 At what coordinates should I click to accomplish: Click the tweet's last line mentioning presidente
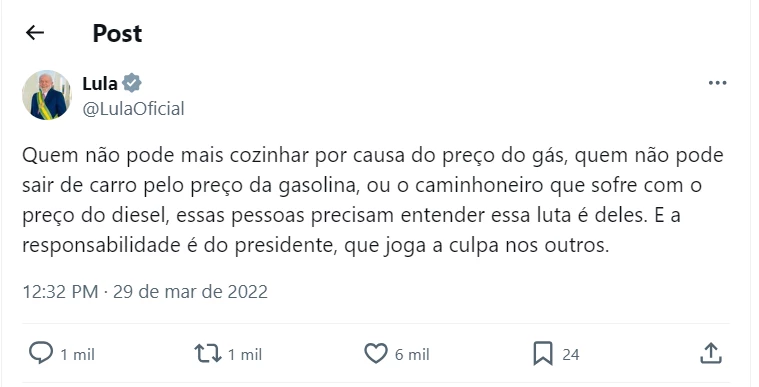[315, 246]
